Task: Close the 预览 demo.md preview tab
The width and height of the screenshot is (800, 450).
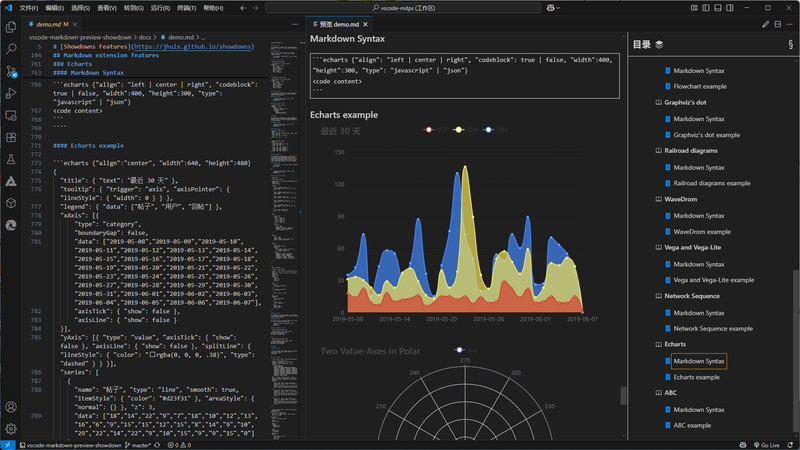Action: (x=365, y=24)
